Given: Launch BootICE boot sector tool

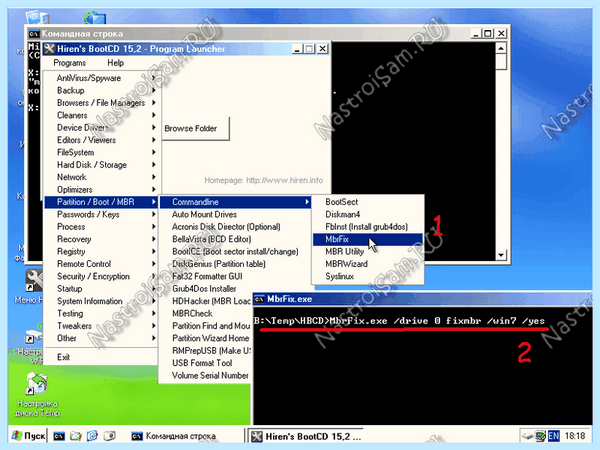Looking at the screenshot, I should [235, 251].
